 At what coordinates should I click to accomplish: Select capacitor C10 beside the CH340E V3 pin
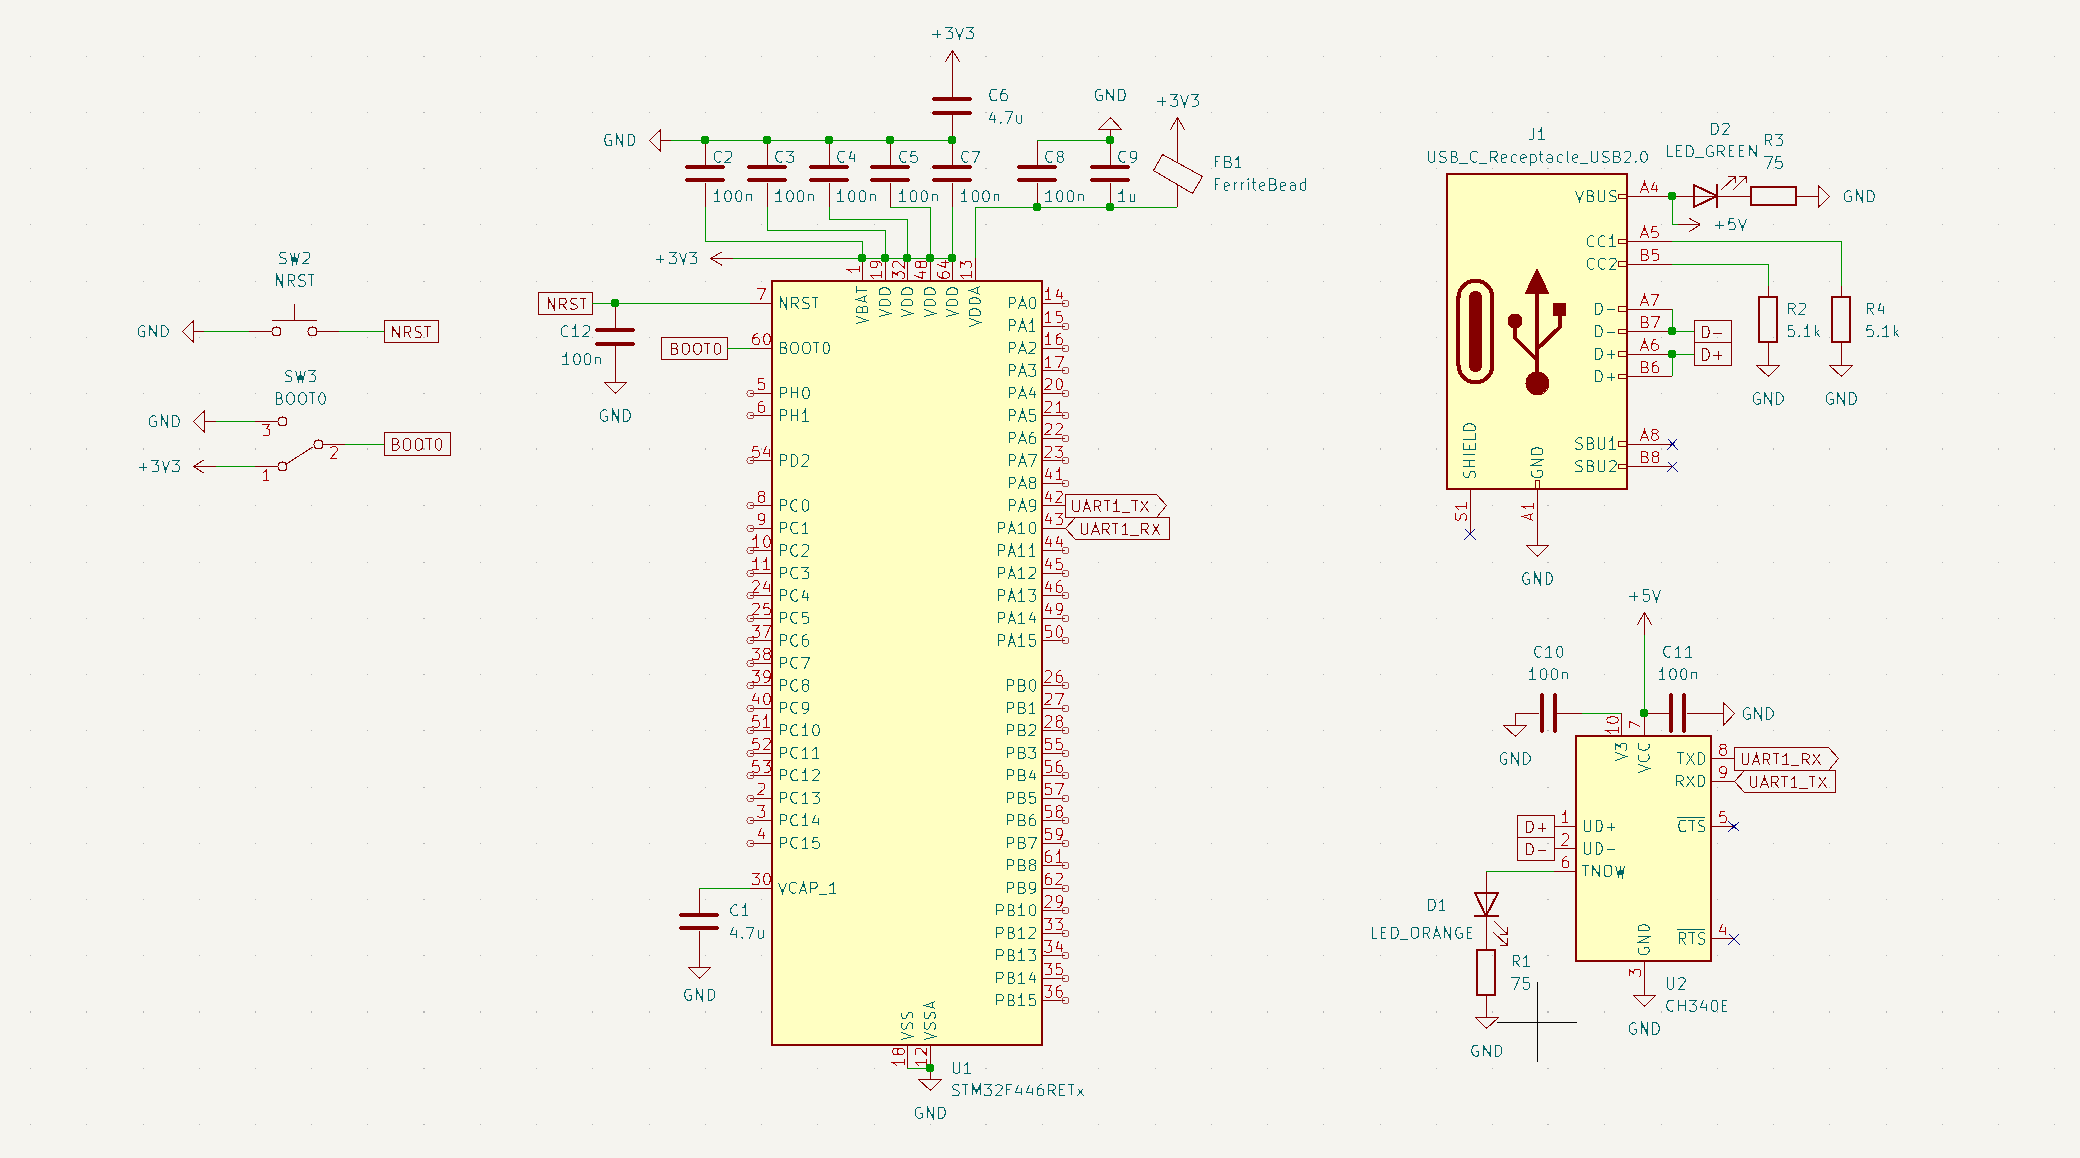pyautogui.click(x=1549, y=713)
